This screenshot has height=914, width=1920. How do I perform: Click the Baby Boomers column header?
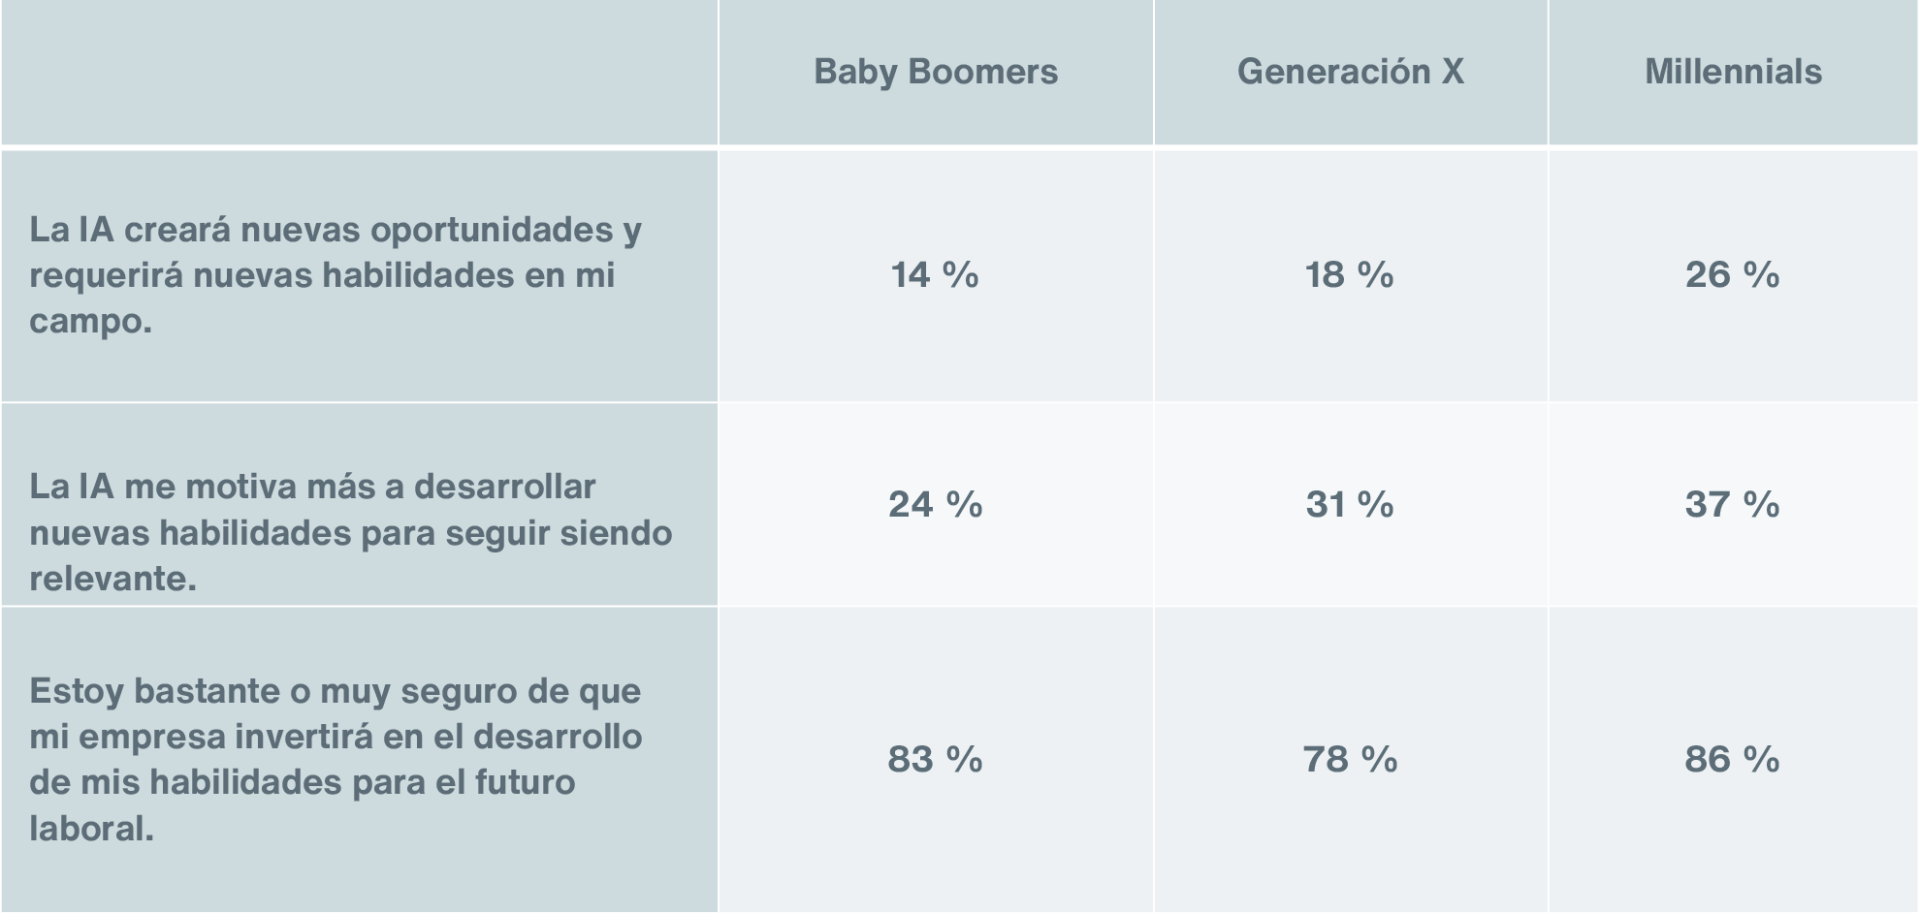coord(935,72)
